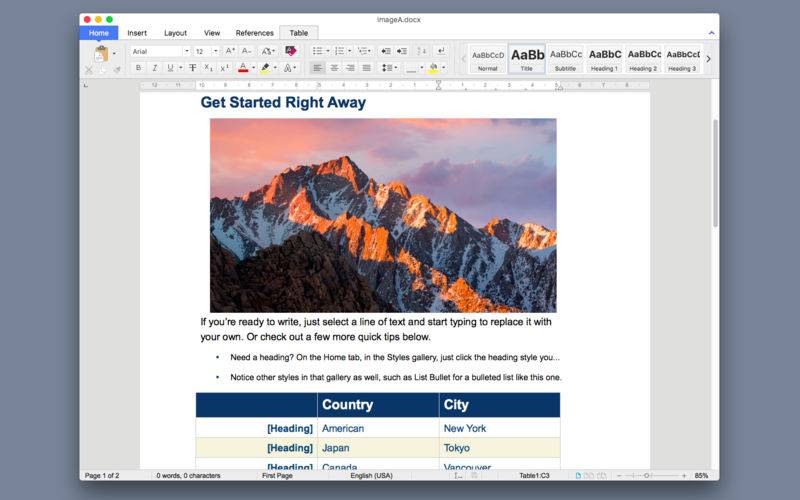The width and height of the screenshot is (800, 500).
Task: Show next styles in the gallery
Action: tap(708, 59)
